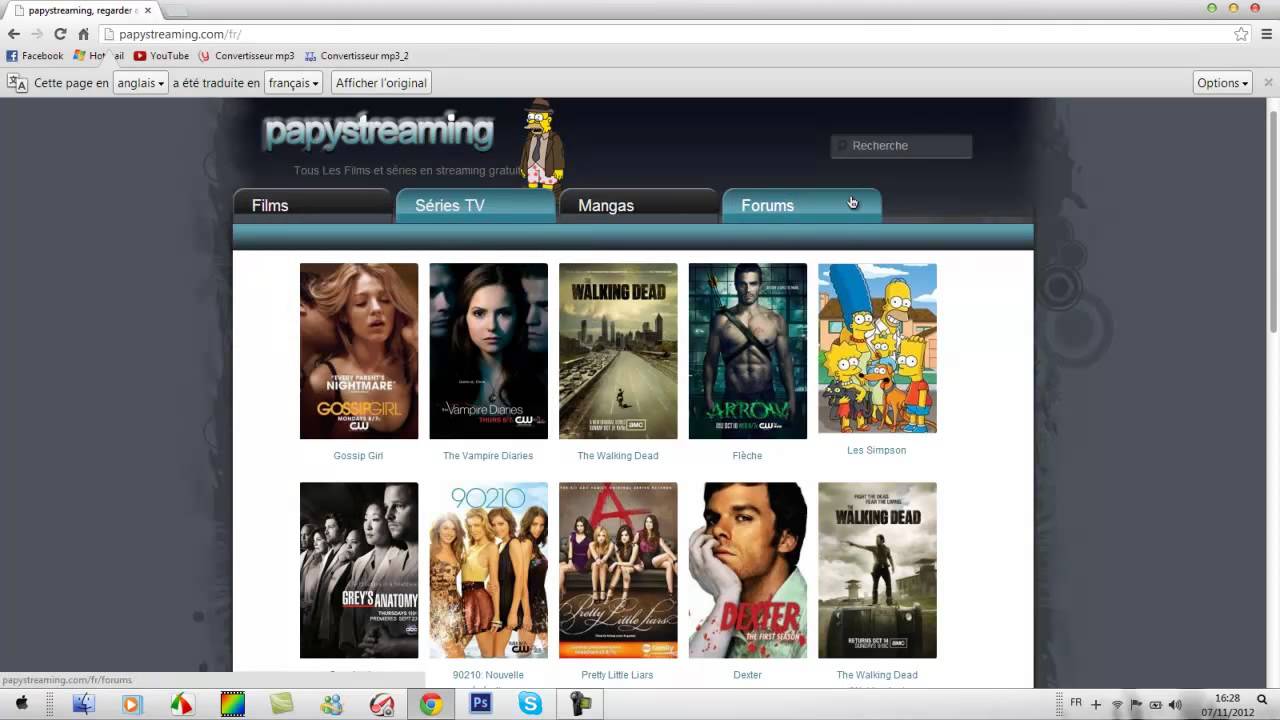
Task: Click the Action Center flag tray icon
Action: [x=1136, y=704]
